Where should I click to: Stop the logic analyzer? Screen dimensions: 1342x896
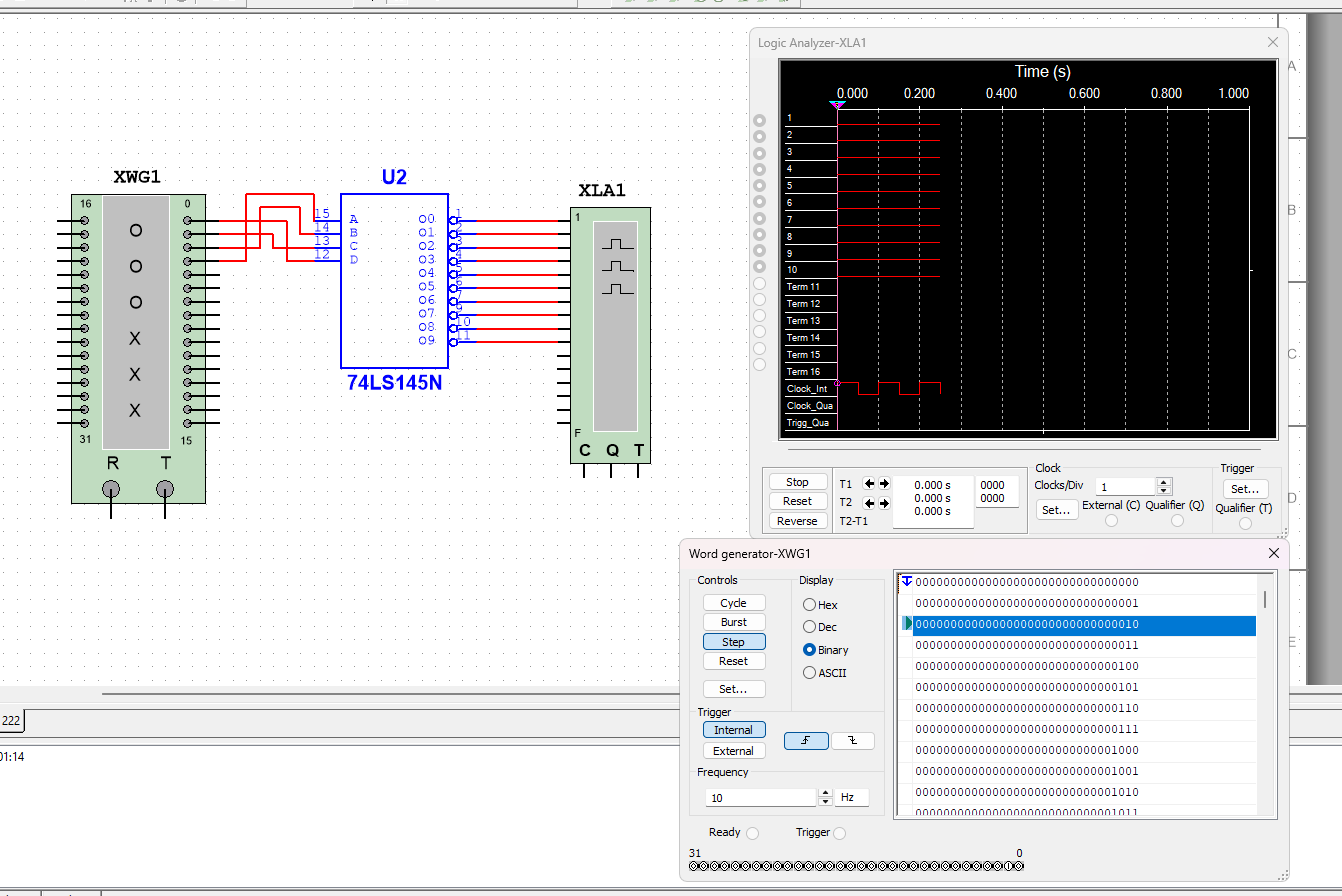[797, 482]
